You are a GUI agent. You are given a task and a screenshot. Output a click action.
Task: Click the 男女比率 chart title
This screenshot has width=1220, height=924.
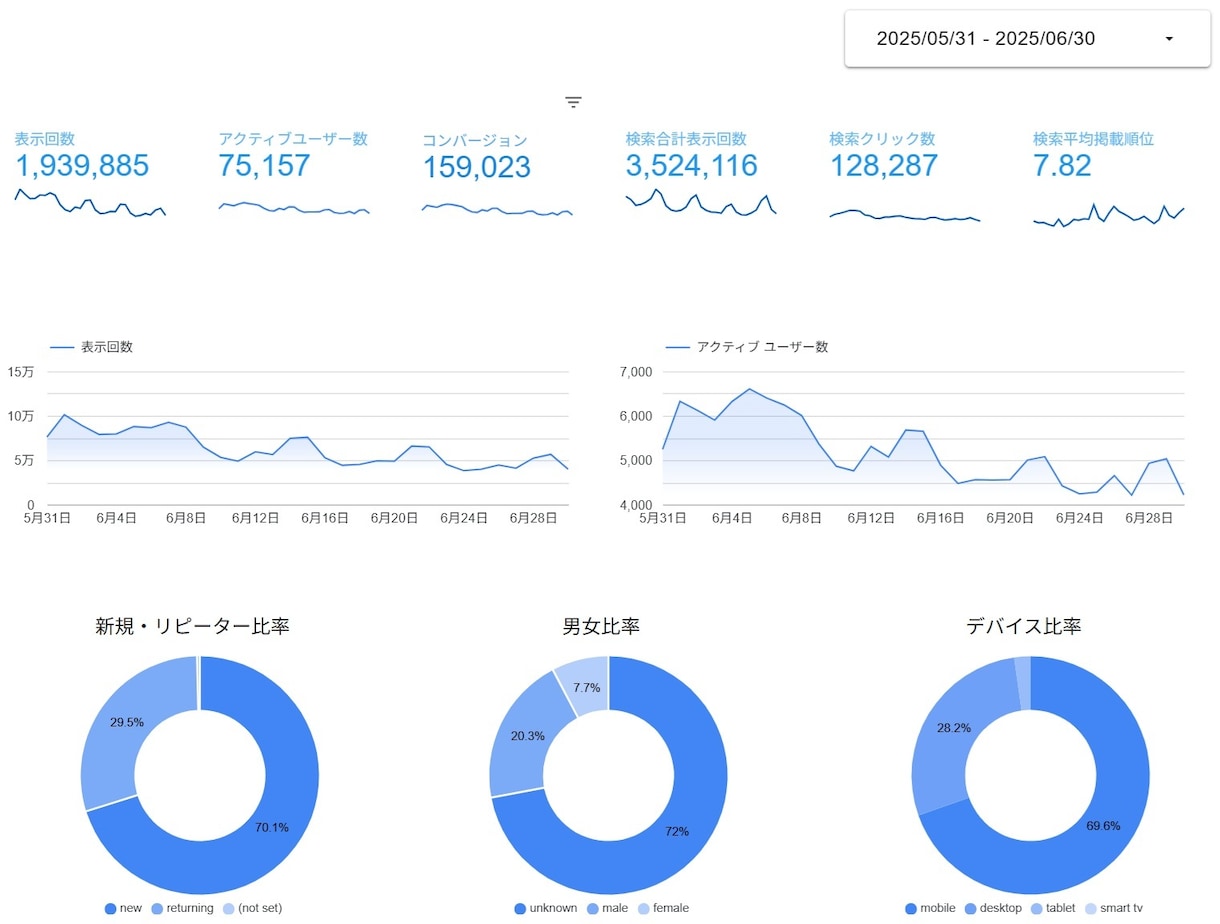(x=601, y=627)
